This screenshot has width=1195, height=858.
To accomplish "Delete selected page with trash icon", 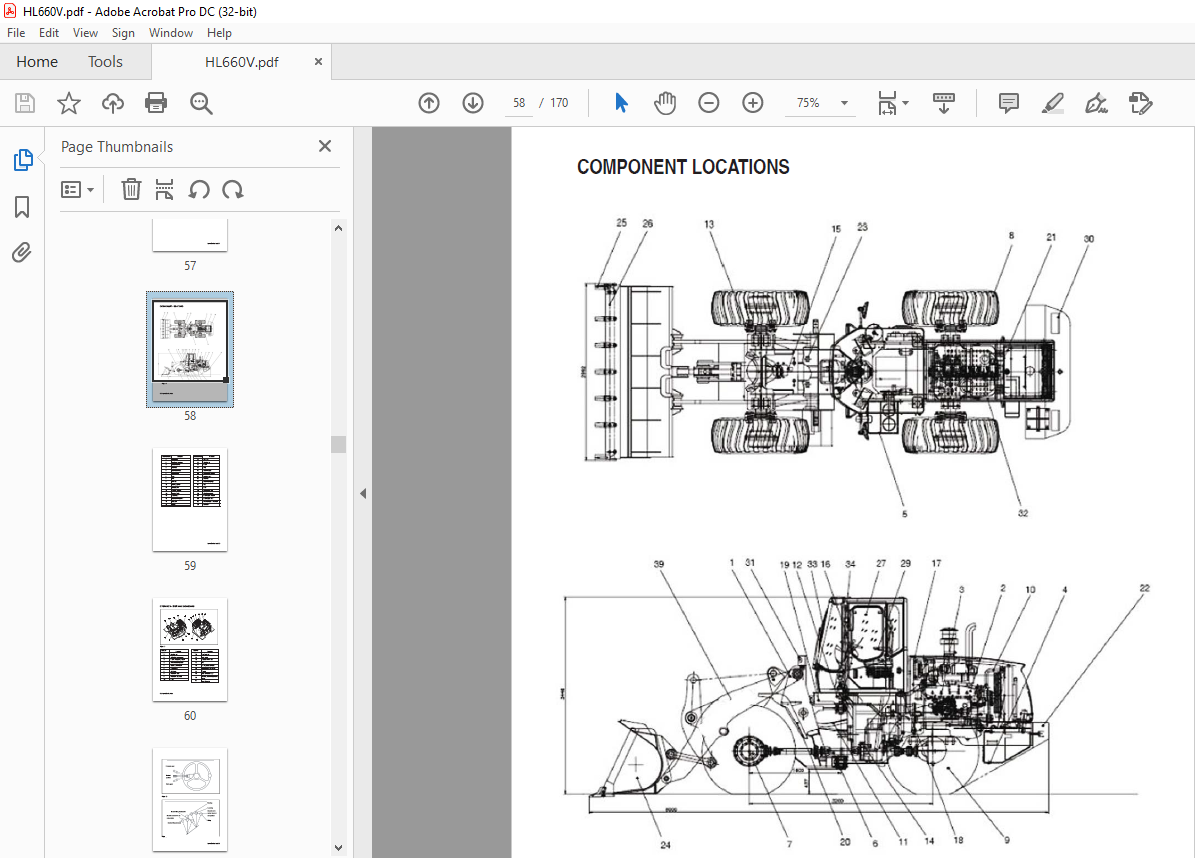I will point(131,190).
